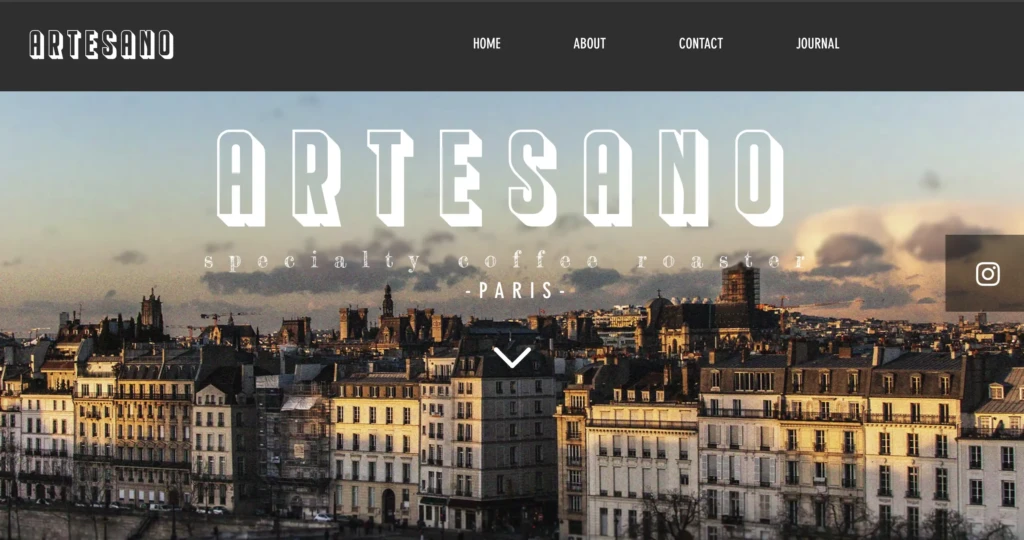1024x540 pixels.
Task: Click the dark social sidebar panel
Action: pos(985,273)
